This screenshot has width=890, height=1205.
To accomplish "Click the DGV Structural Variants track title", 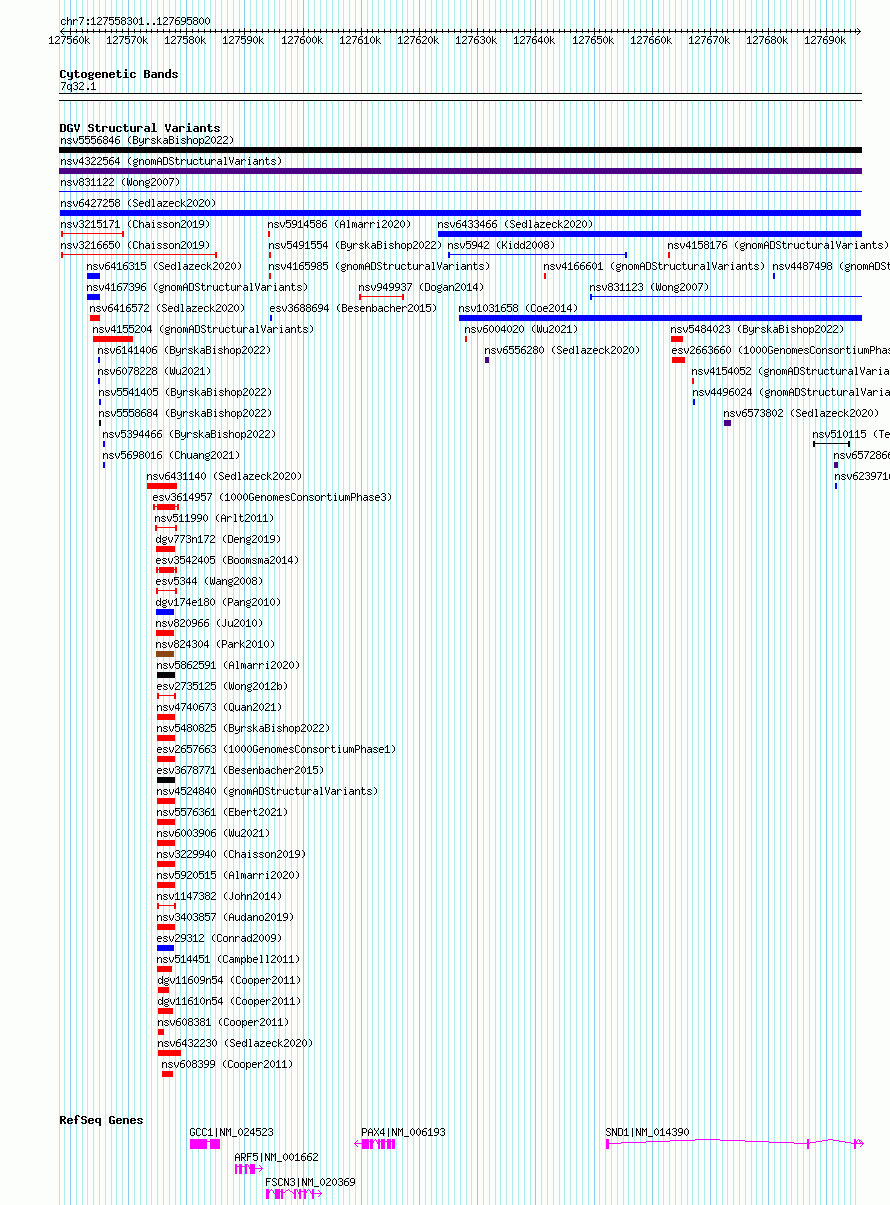I will click(140, 128).
